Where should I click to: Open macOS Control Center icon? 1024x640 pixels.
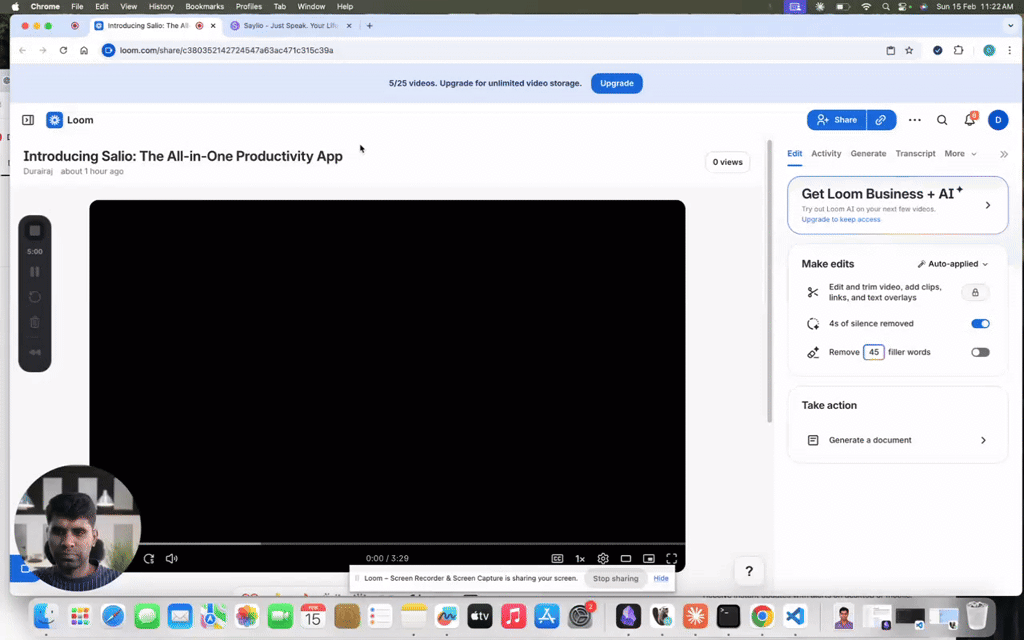tap(904, 7)
